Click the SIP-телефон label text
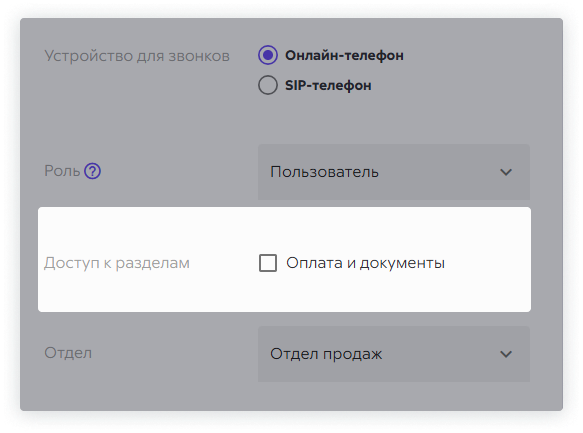Image resolution: width=583 pixels, height=433 pixels. [x=328, y=85]
